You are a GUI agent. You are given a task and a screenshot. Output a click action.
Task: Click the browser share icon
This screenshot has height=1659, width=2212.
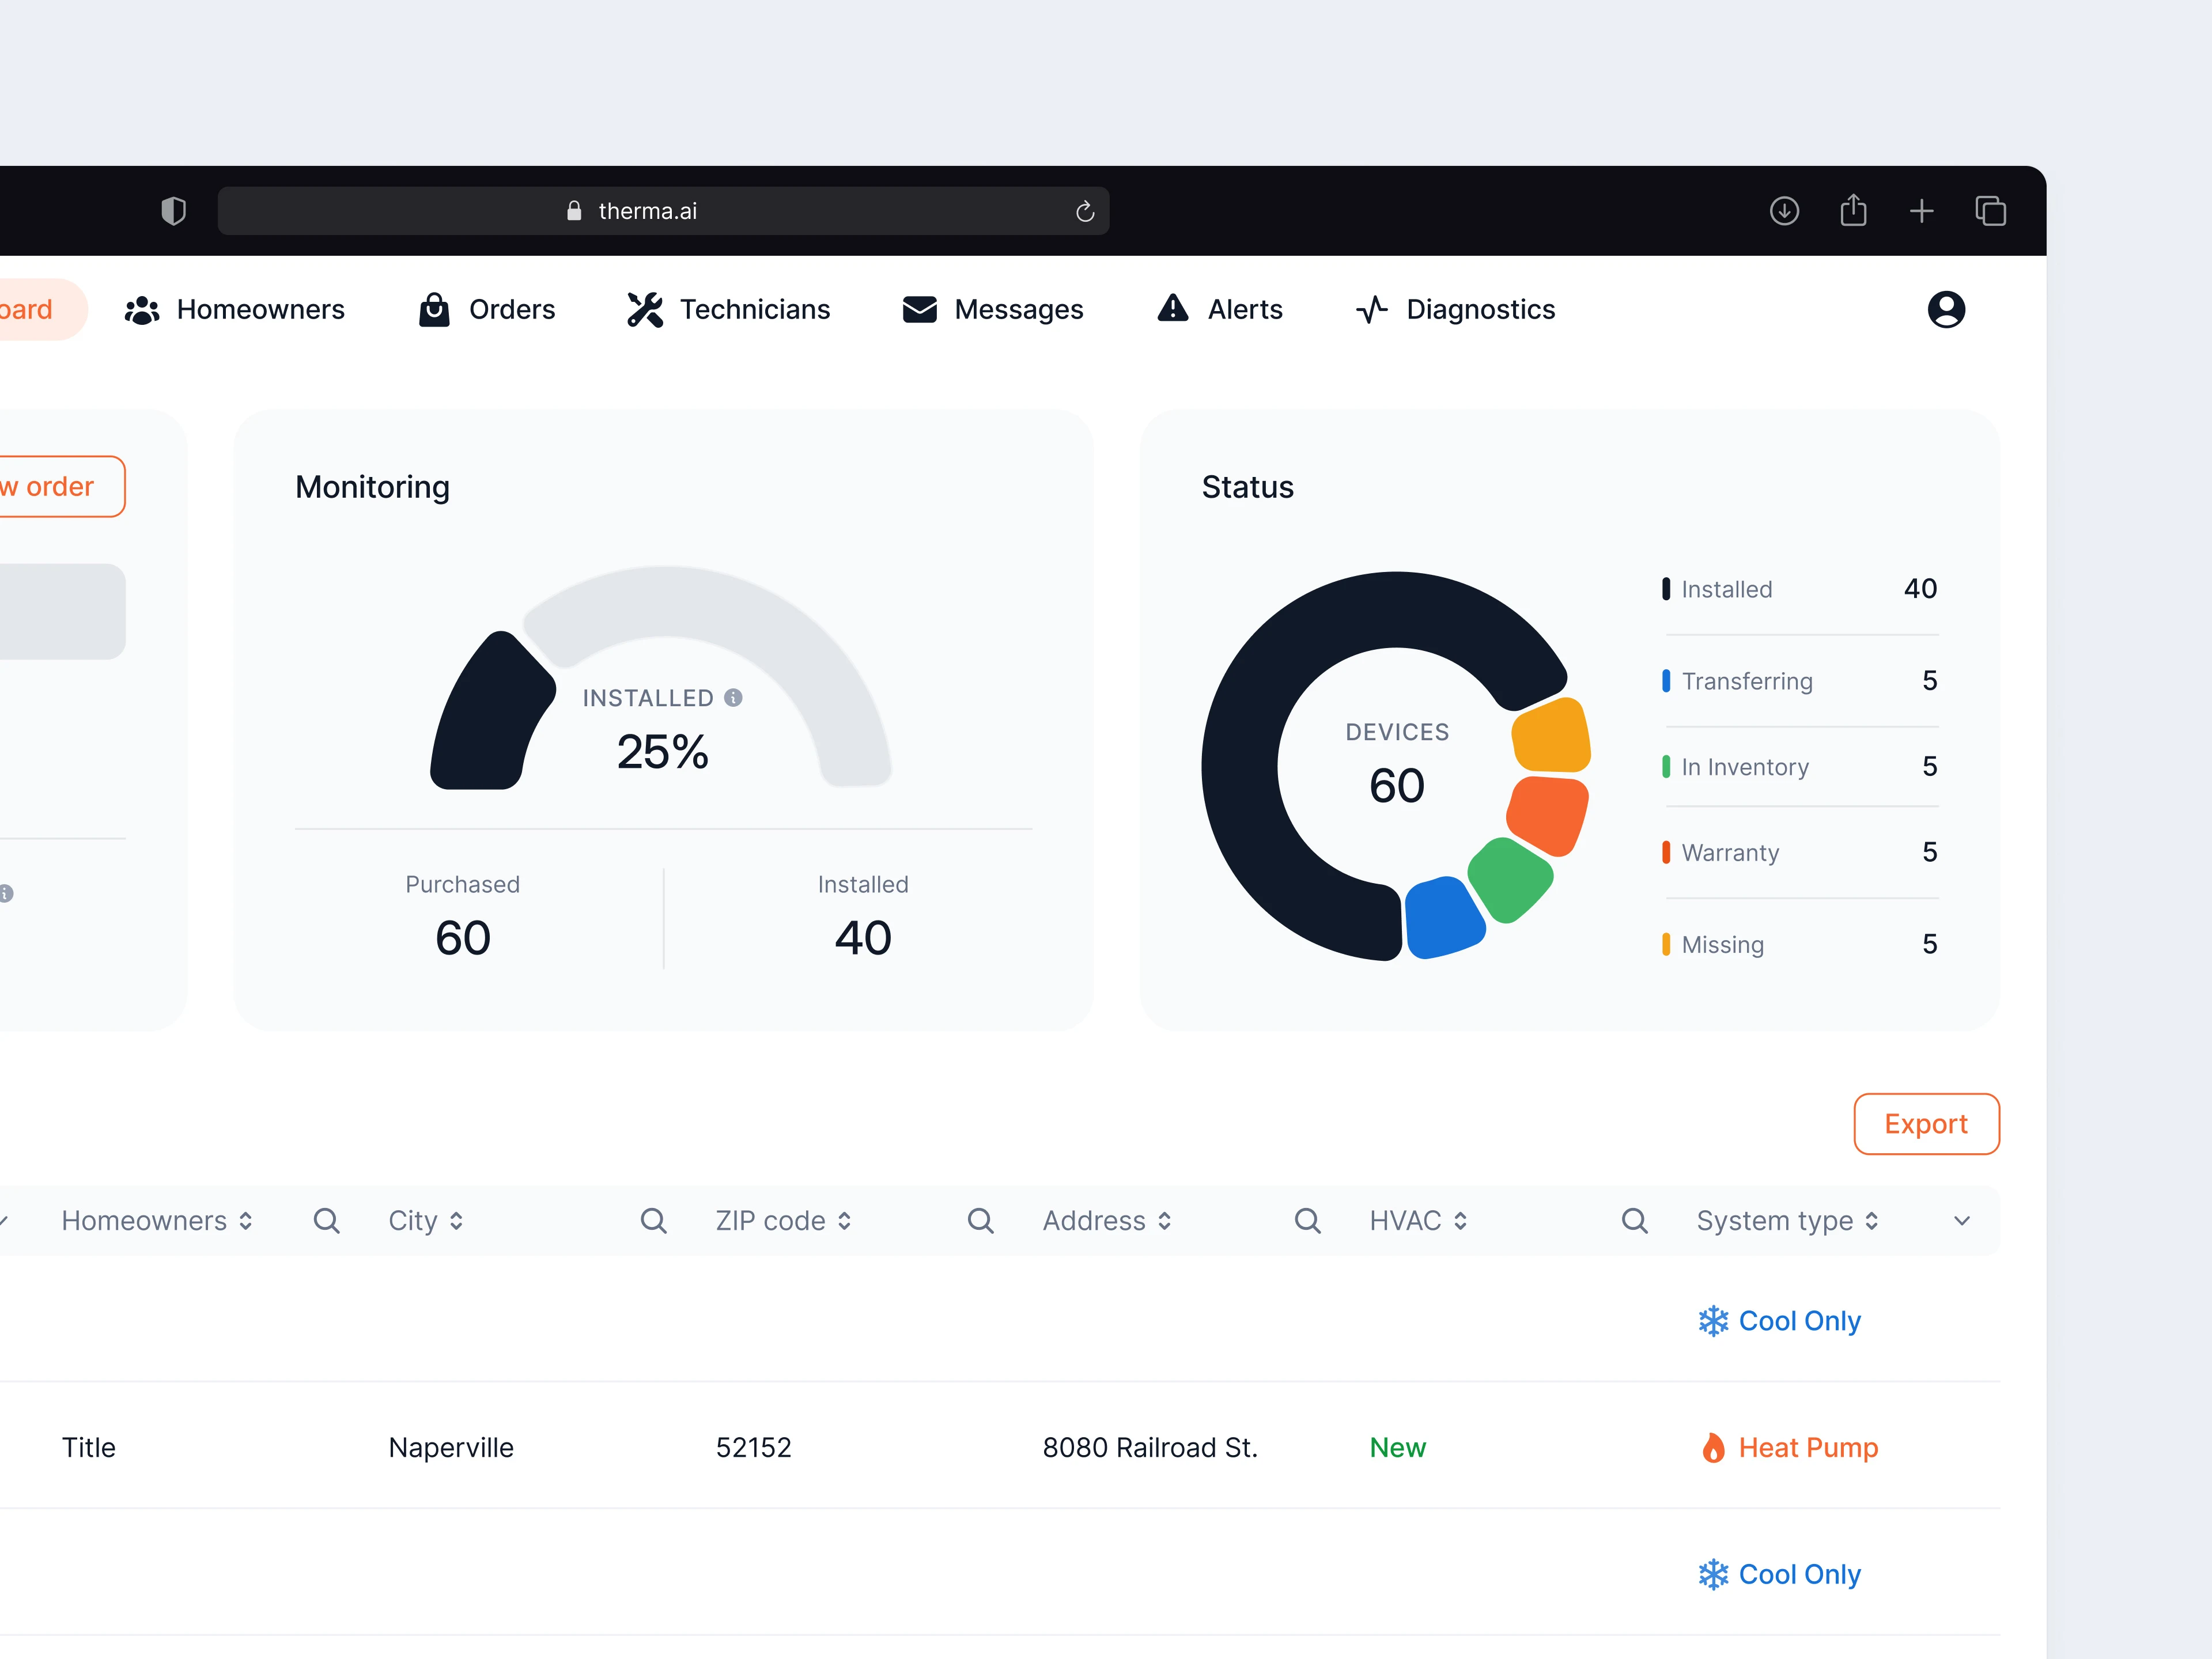(x=1853, y=211)
